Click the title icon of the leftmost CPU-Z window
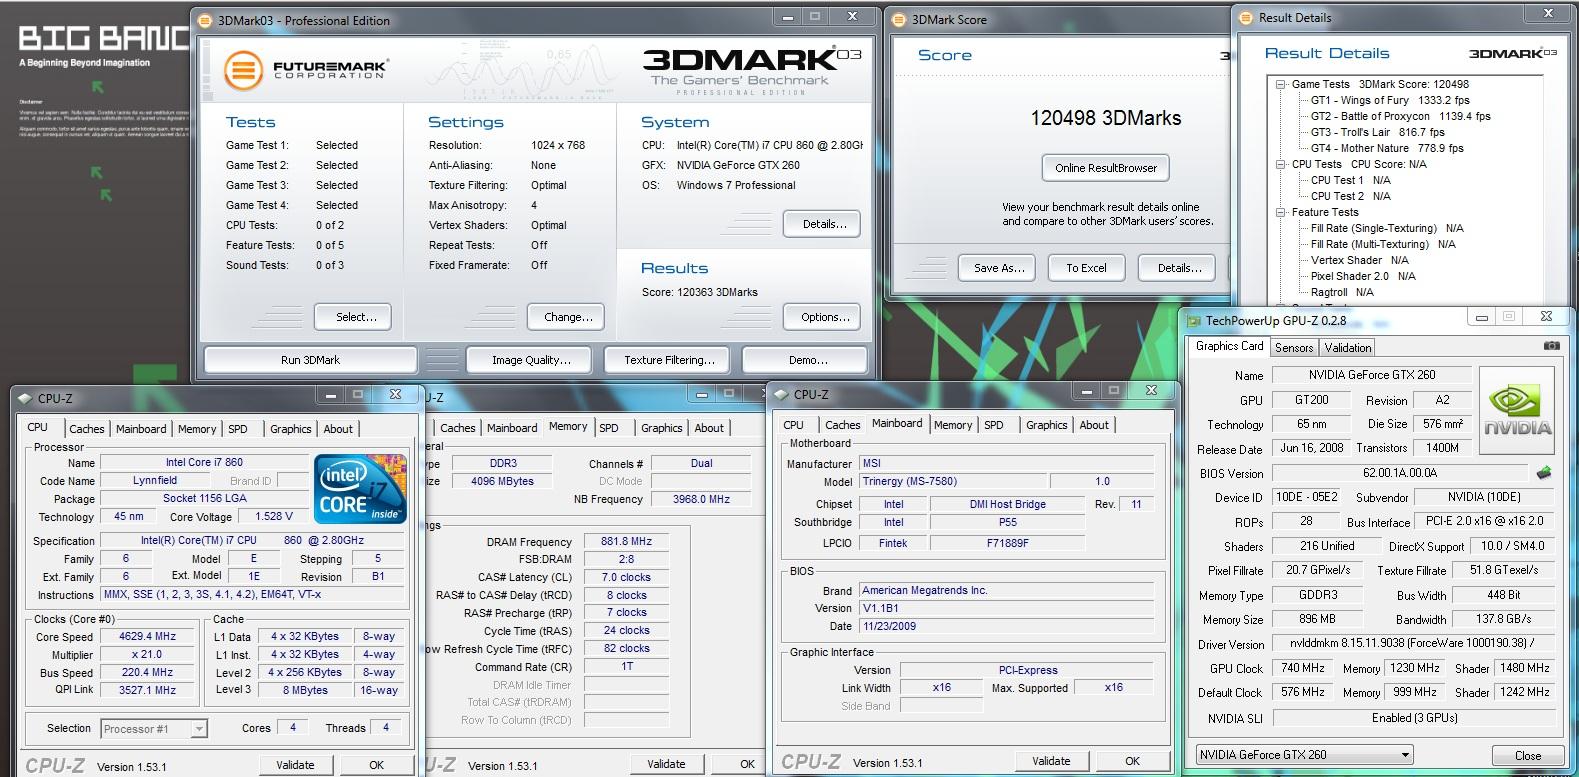1579x777 pixels. coord(25,397)
